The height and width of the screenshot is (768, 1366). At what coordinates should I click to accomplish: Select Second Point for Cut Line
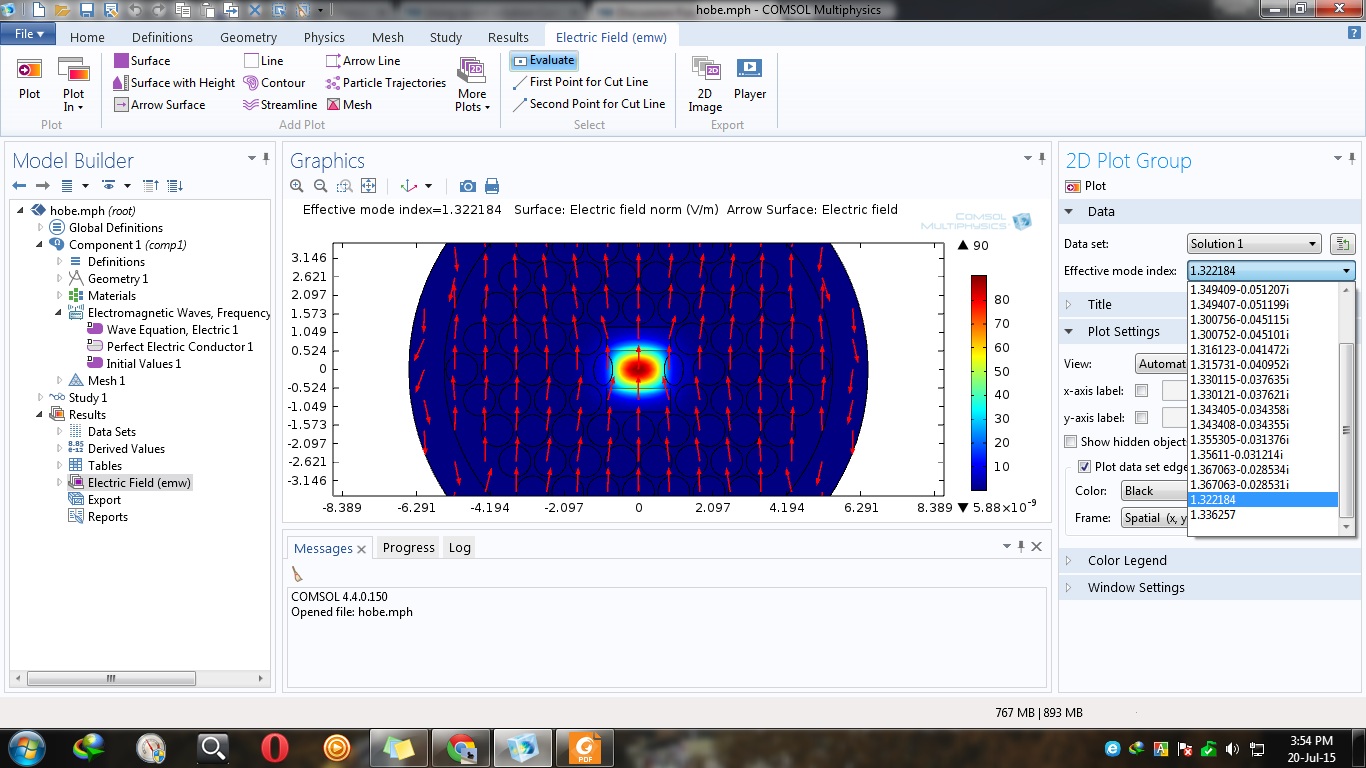(588, 104)
